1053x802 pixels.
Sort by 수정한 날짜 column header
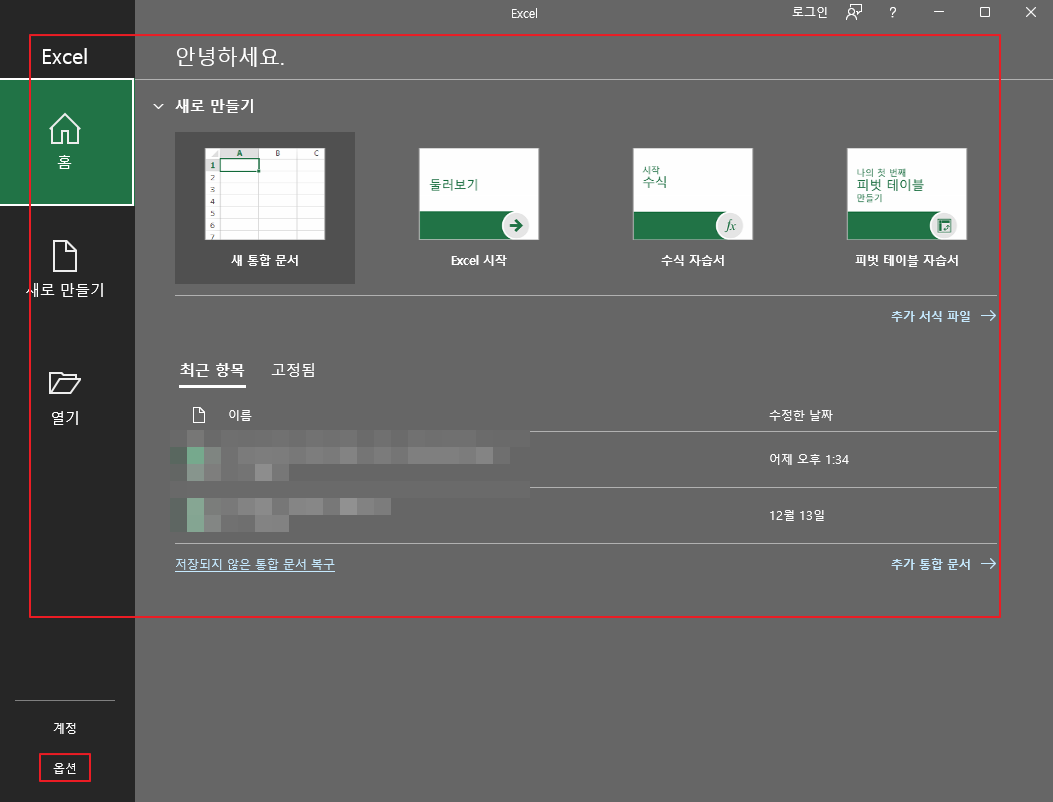point(800,415)
